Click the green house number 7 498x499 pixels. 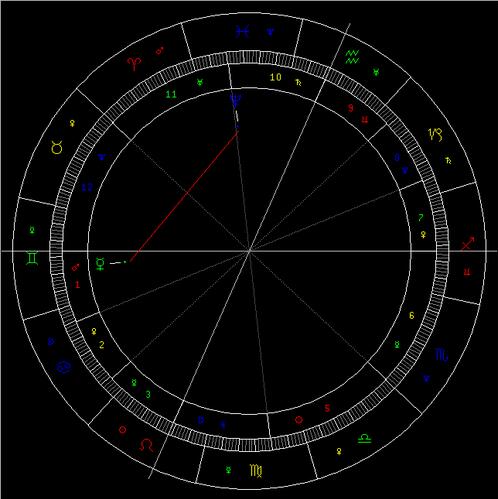pyautogui.click(x=421, y=218)
